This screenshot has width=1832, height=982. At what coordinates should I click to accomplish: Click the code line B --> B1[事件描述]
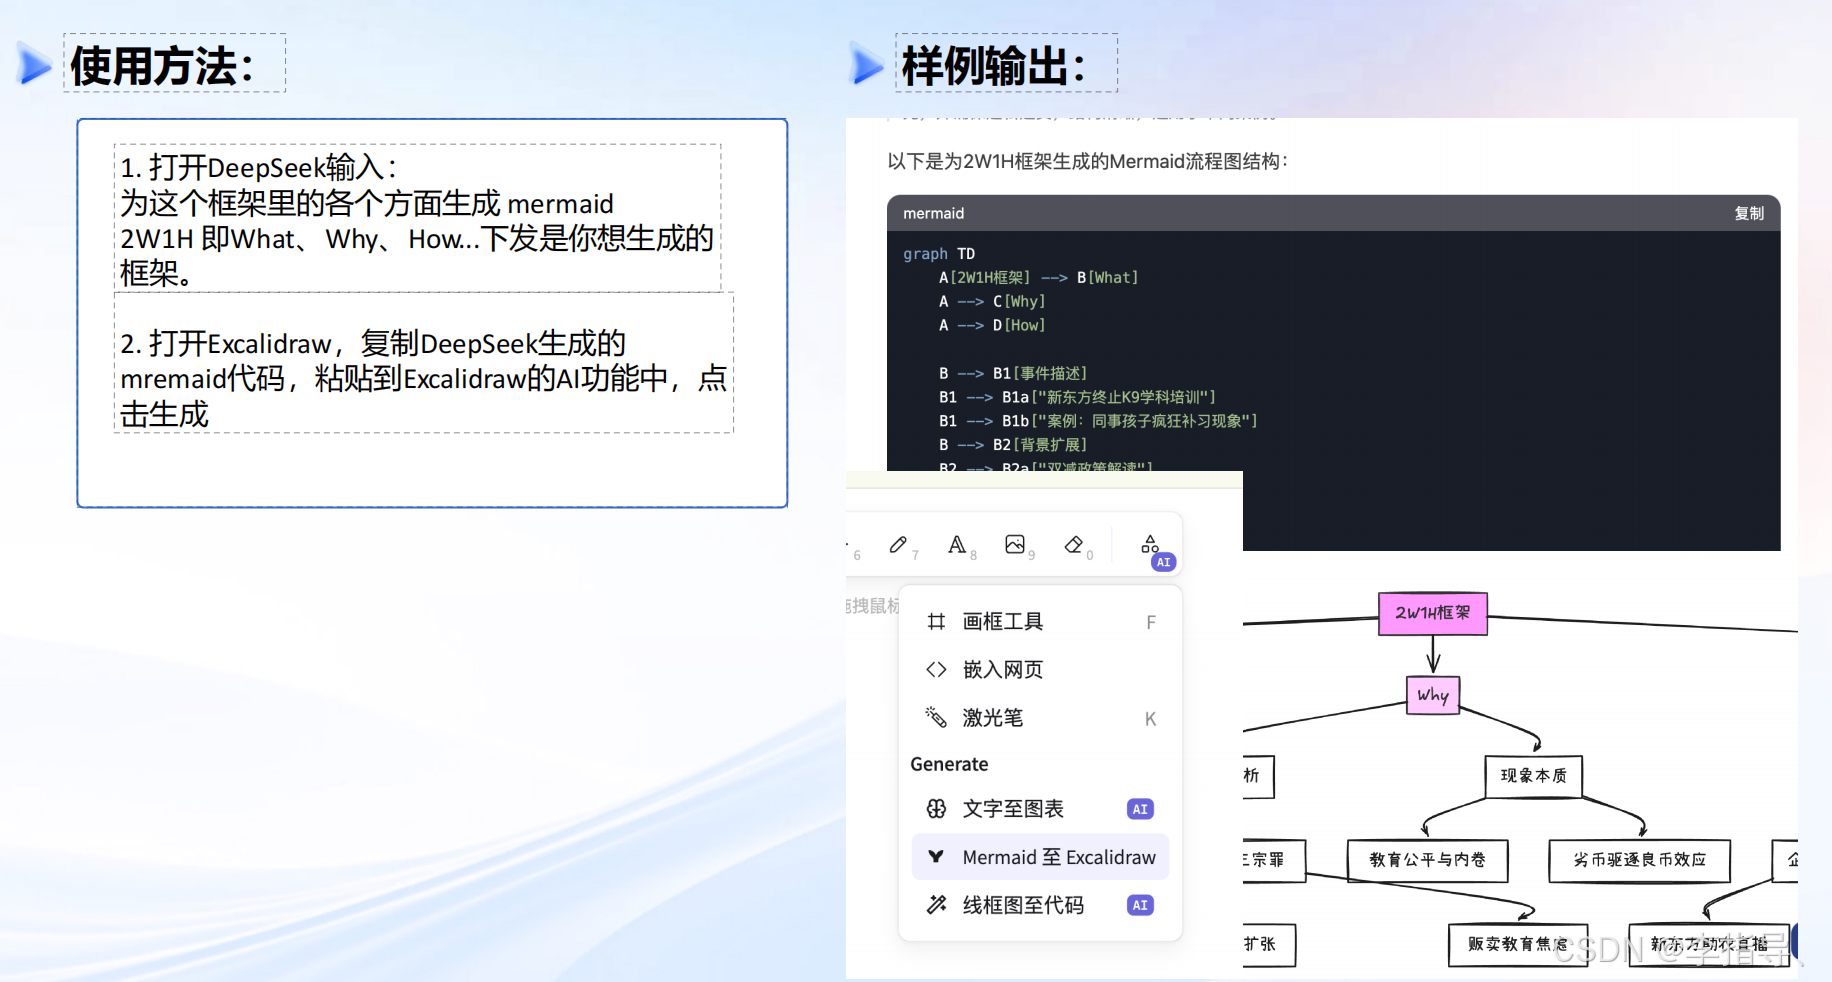[x=1012, y=373]
